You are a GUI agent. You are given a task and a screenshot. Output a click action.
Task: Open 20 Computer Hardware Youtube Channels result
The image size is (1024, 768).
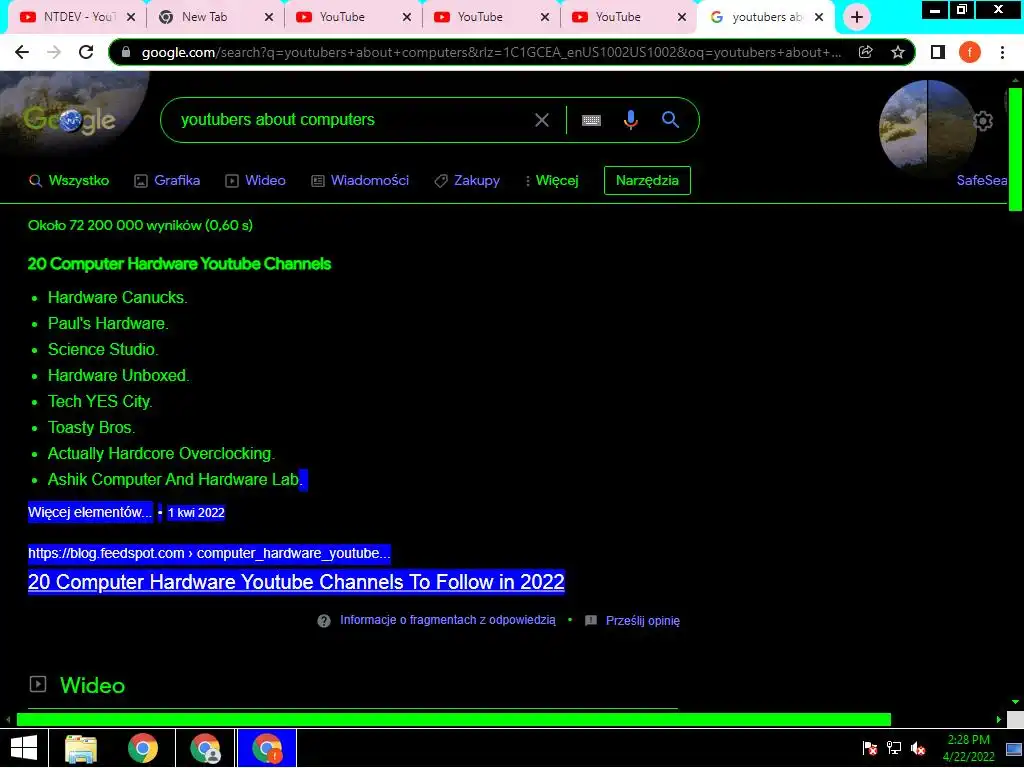[x=296, y=581]
